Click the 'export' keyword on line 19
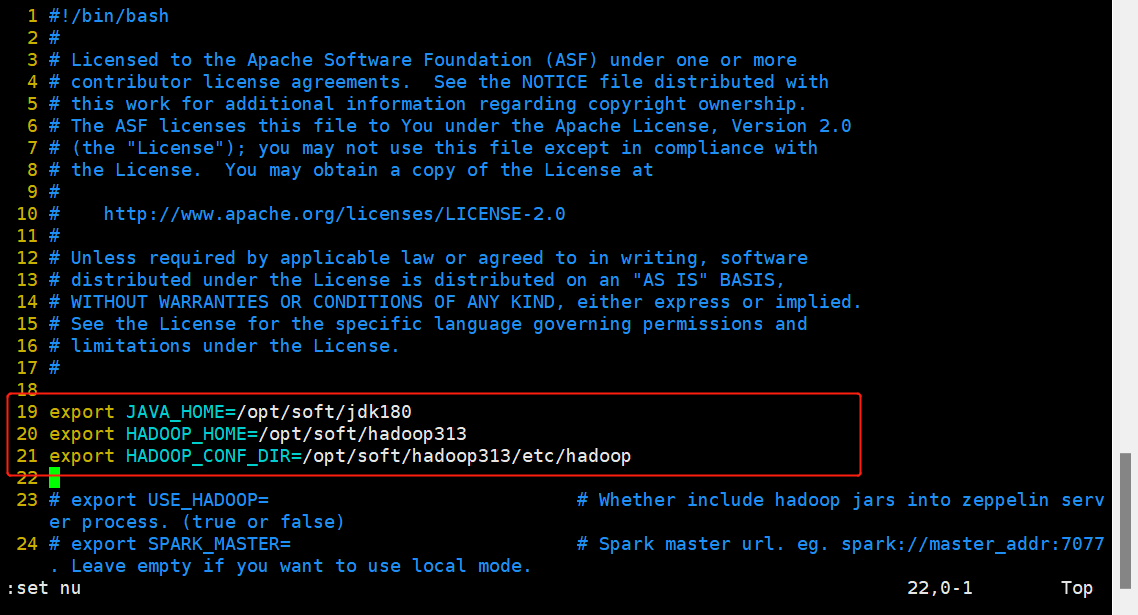Viewport: 1138px width, 615px height. pyautogui.click(x=82, y=412)
